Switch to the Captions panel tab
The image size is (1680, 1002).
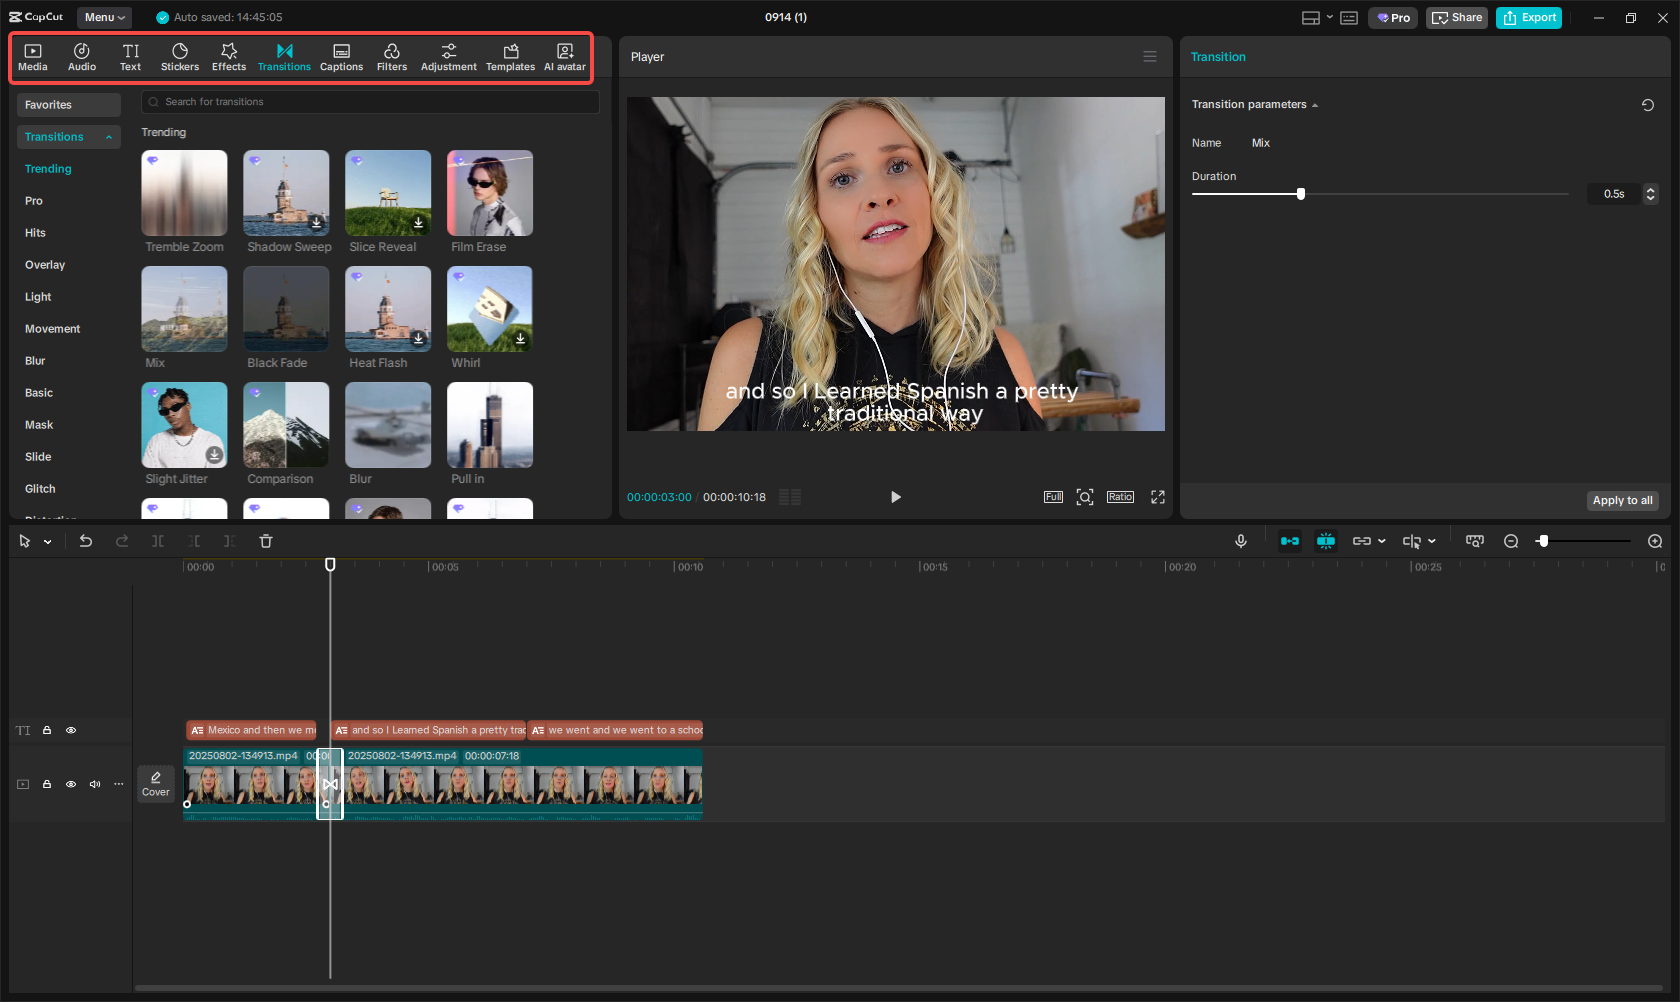click(341, 55)
